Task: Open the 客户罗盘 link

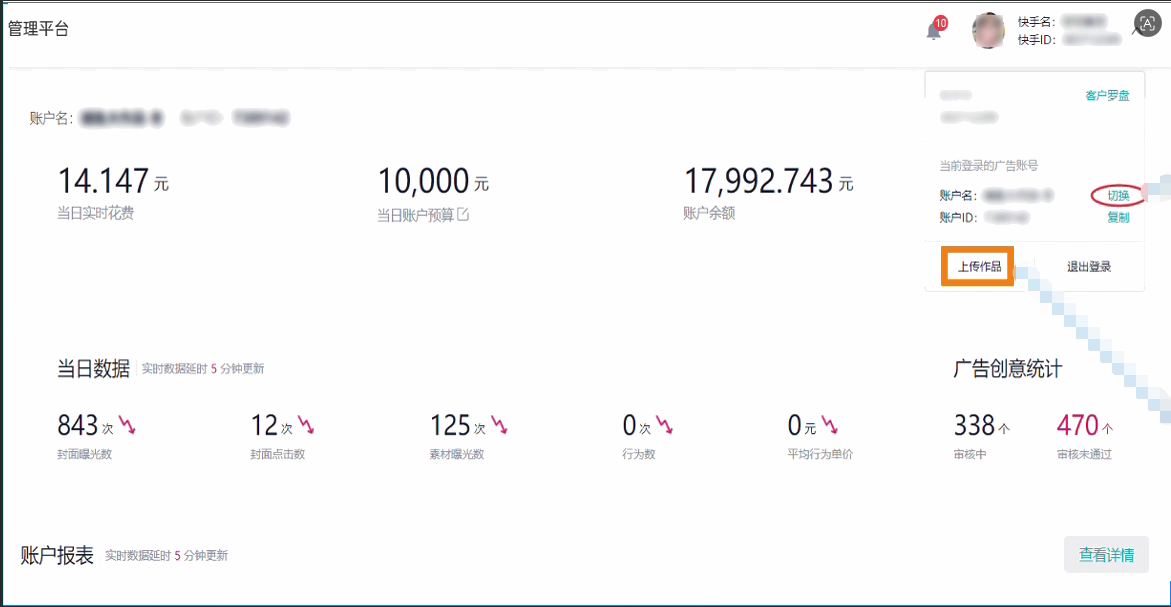Action: click(x=1107, y=96)
